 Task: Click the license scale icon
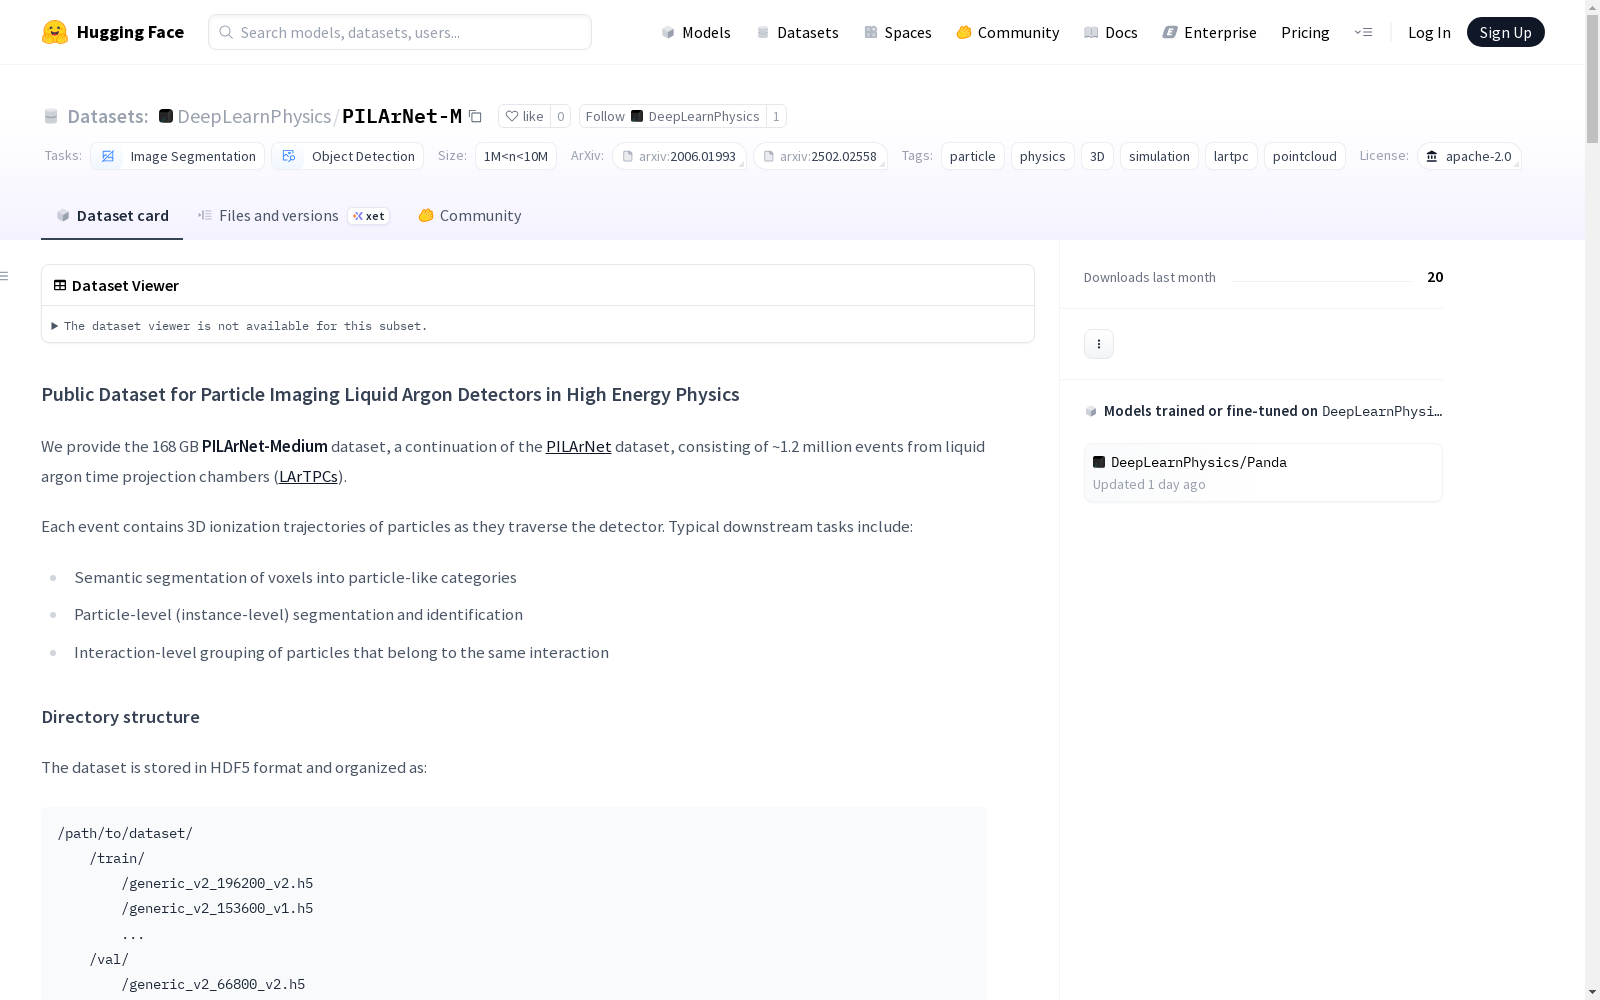click(x=1432, y=156)
